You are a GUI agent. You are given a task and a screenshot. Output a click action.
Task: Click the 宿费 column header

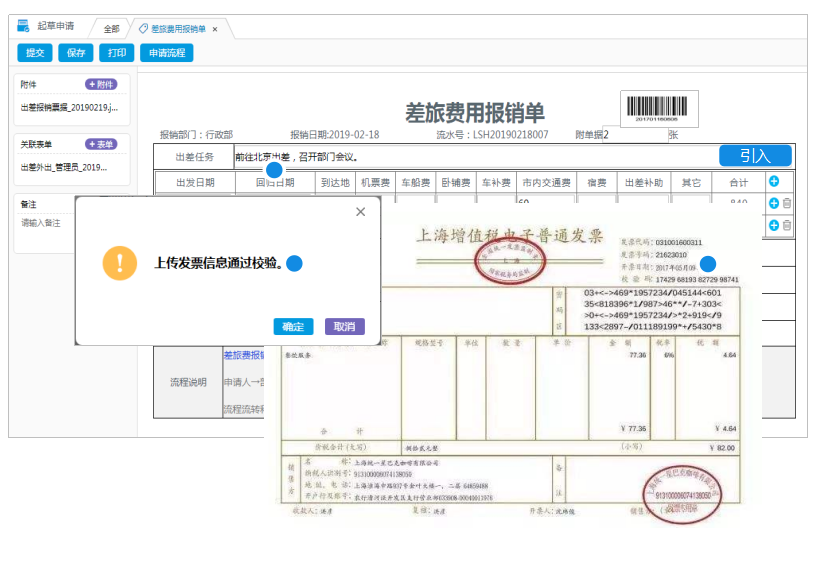pos(597,182)
